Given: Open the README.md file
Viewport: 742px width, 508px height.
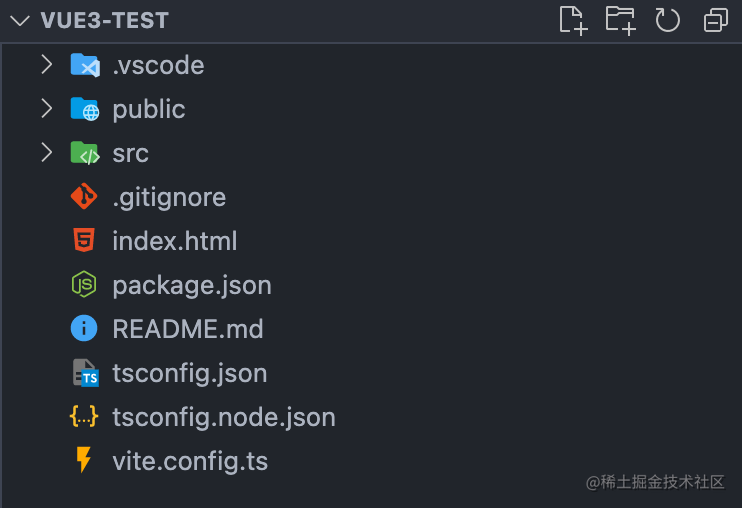Looking at the screenshot, I should (x=187, y=329).
